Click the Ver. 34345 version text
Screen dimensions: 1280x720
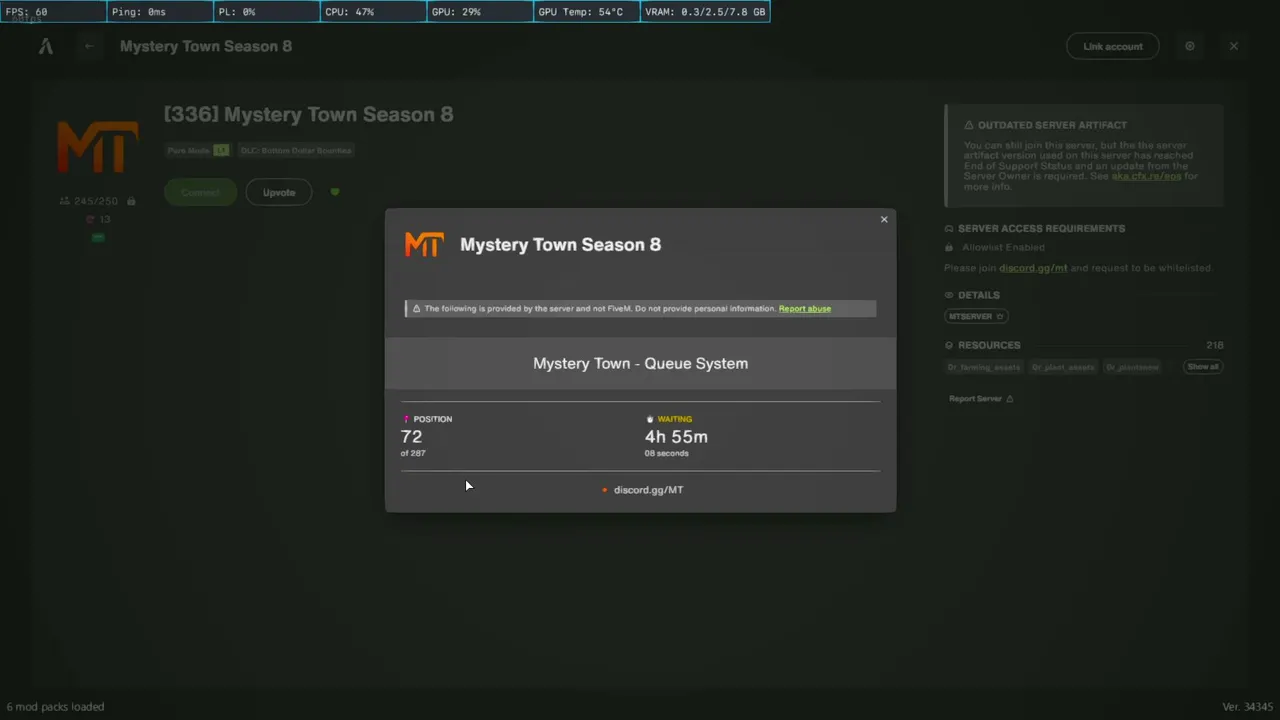click(1248, 707)
